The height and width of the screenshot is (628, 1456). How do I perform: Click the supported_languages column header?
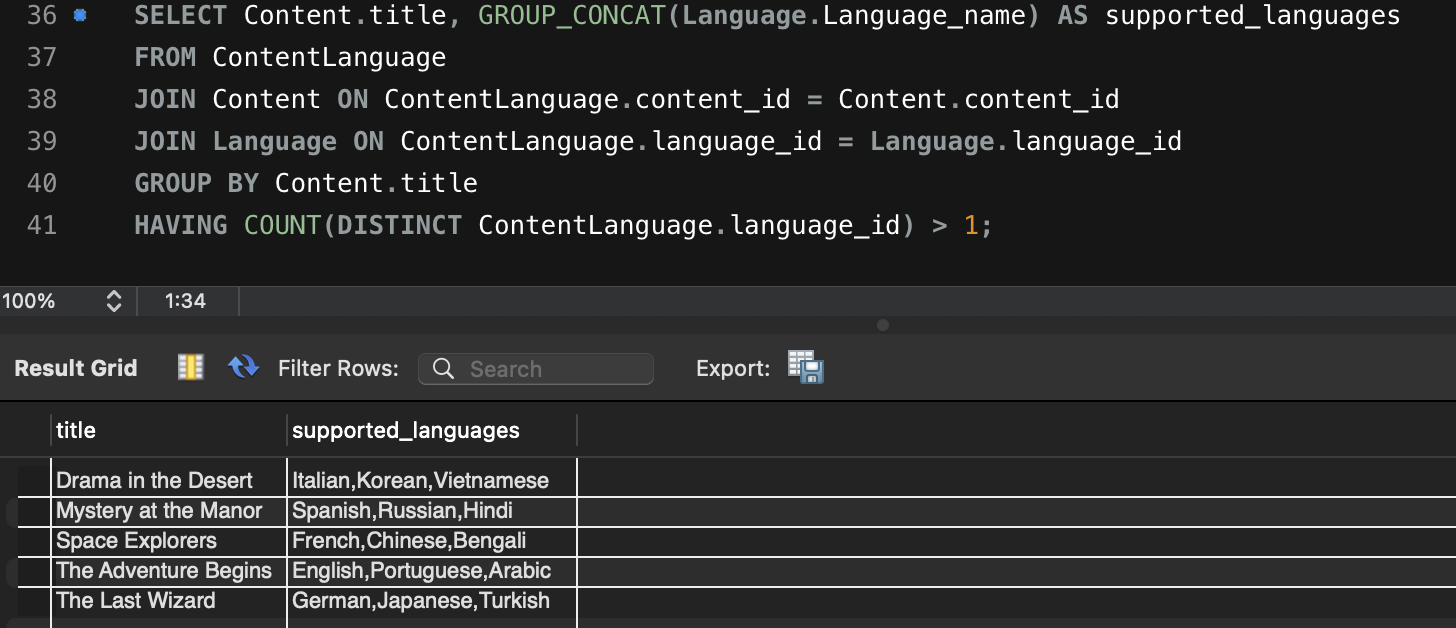406,430
